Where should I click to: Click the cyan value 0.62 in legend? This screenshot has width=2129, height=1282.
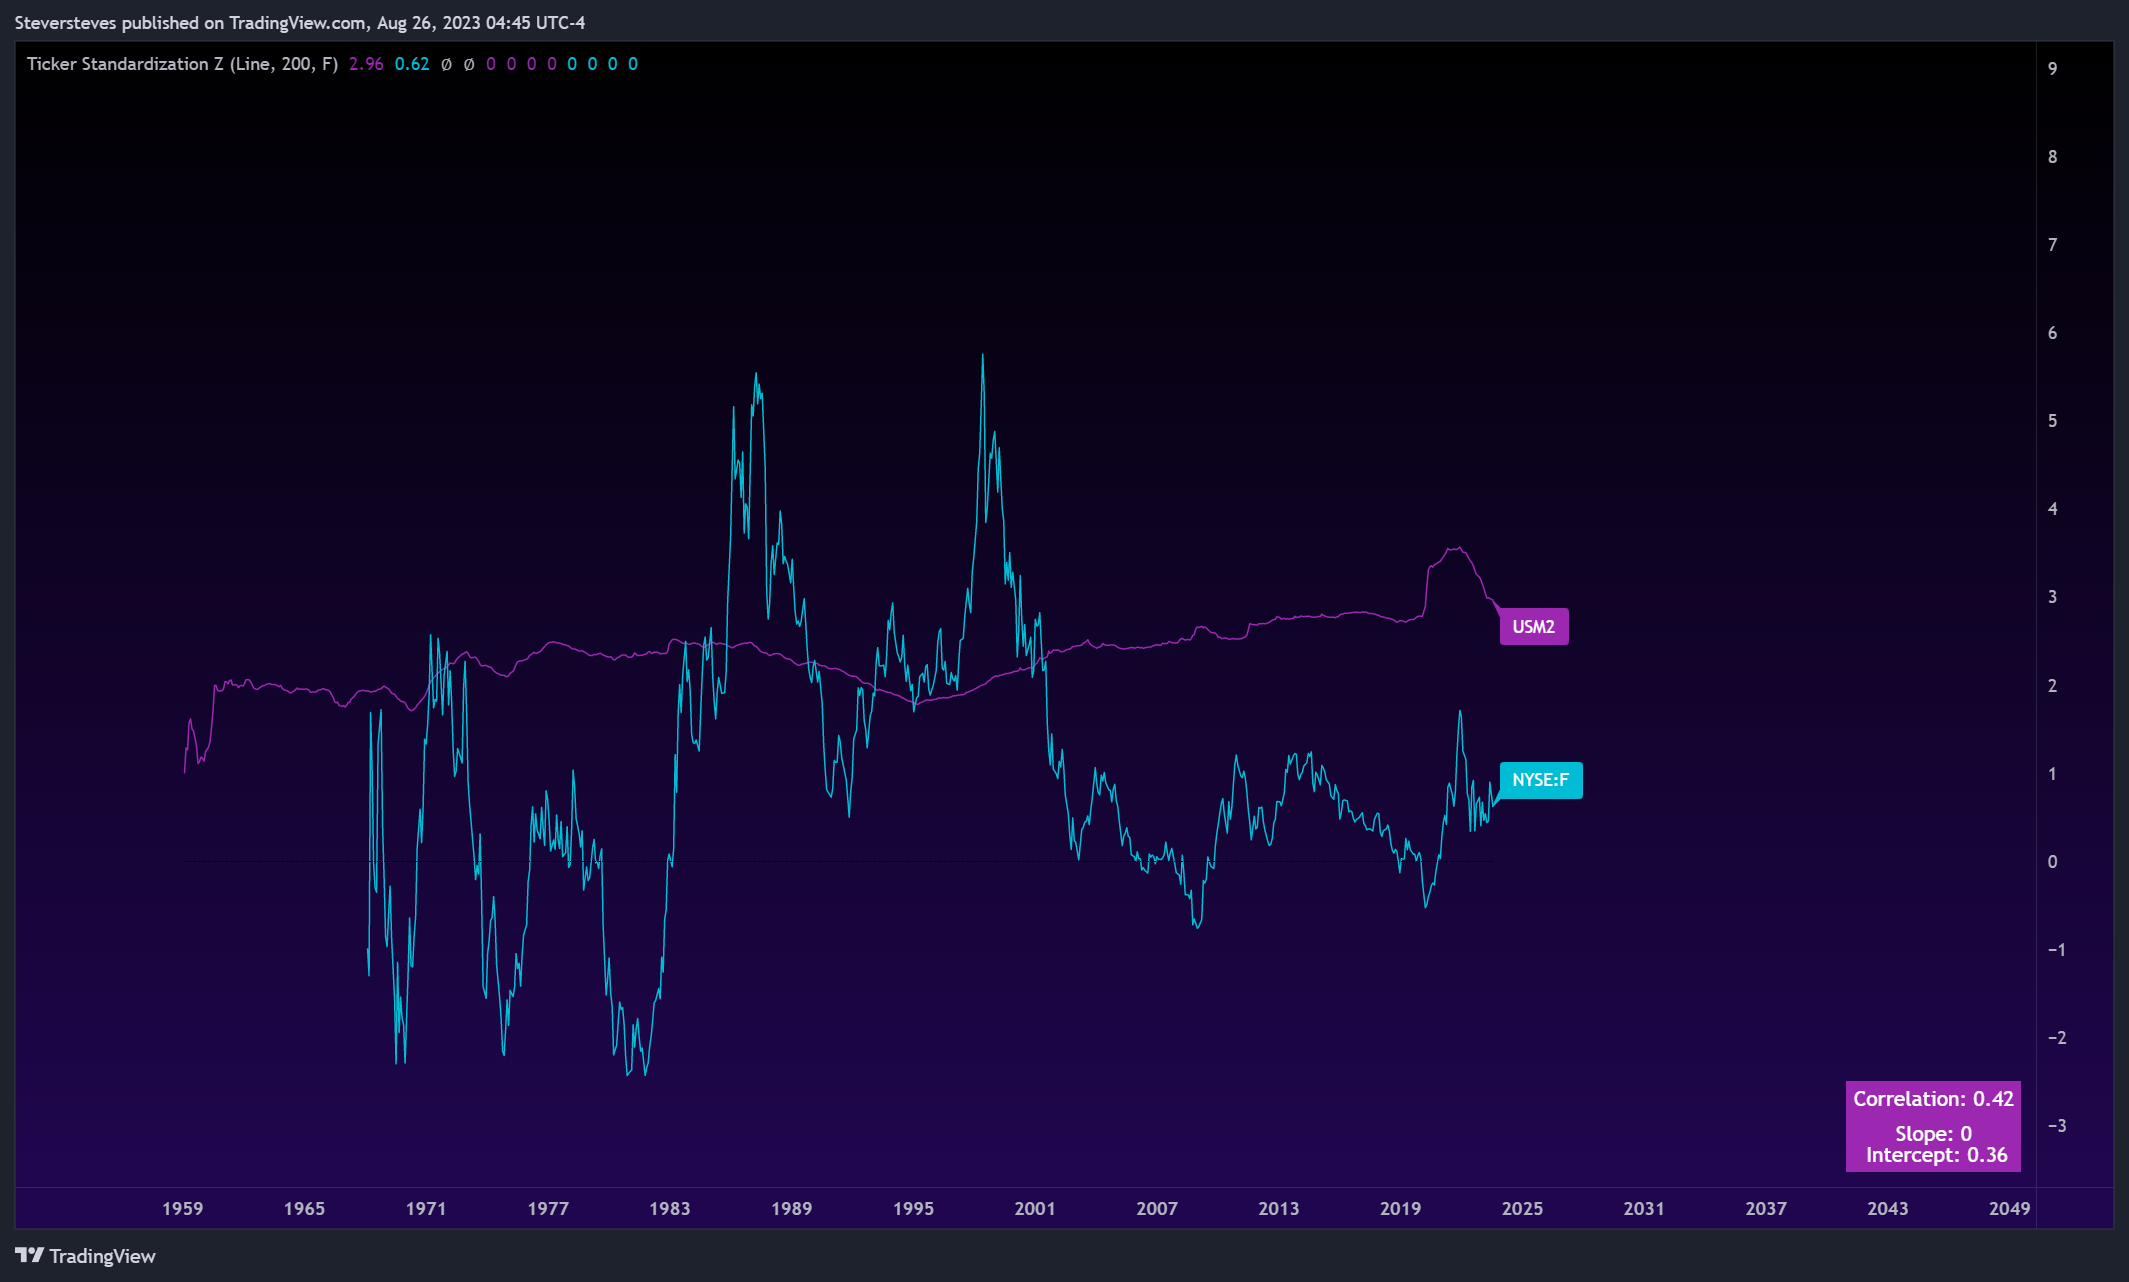(412, 64)
